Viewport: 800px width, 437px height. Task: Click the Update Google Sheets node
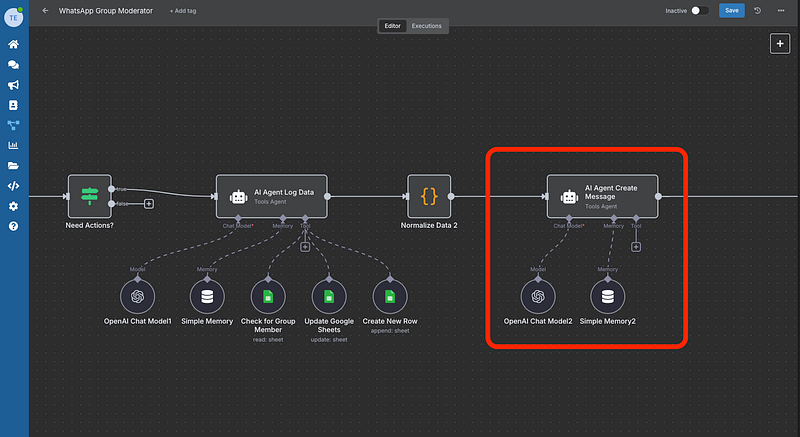tap(326, 296)
